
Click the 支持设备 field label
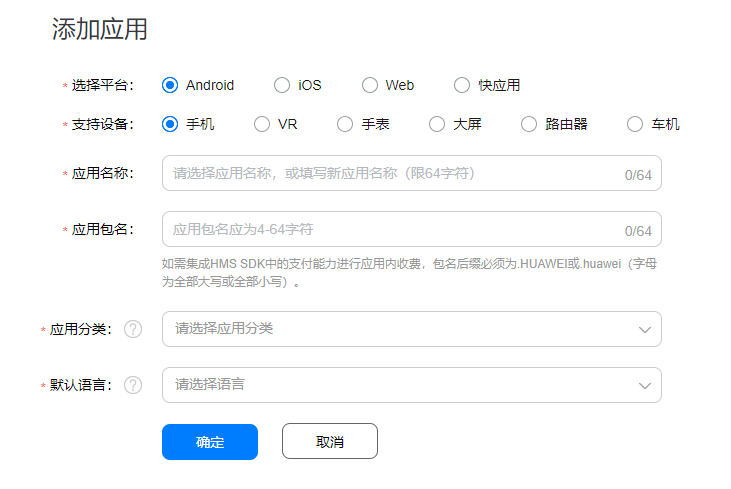[103, 124]
